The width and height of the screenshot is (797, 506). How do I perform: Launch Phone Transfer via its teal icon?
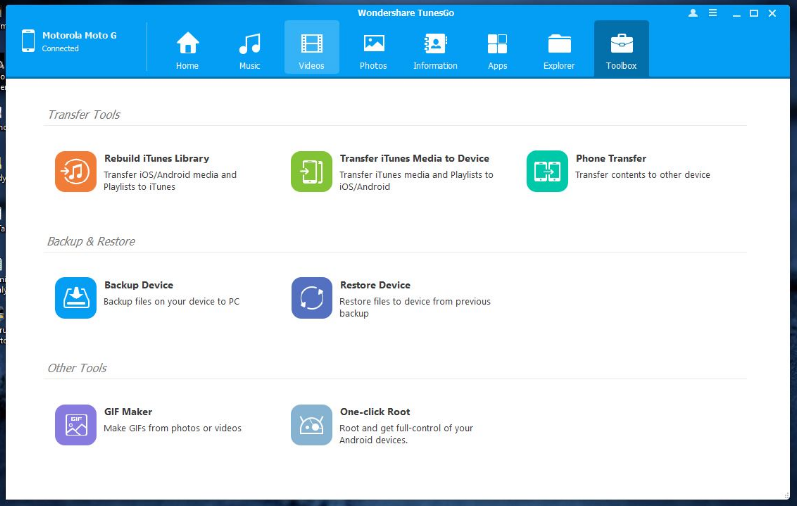tap(547, 171)
